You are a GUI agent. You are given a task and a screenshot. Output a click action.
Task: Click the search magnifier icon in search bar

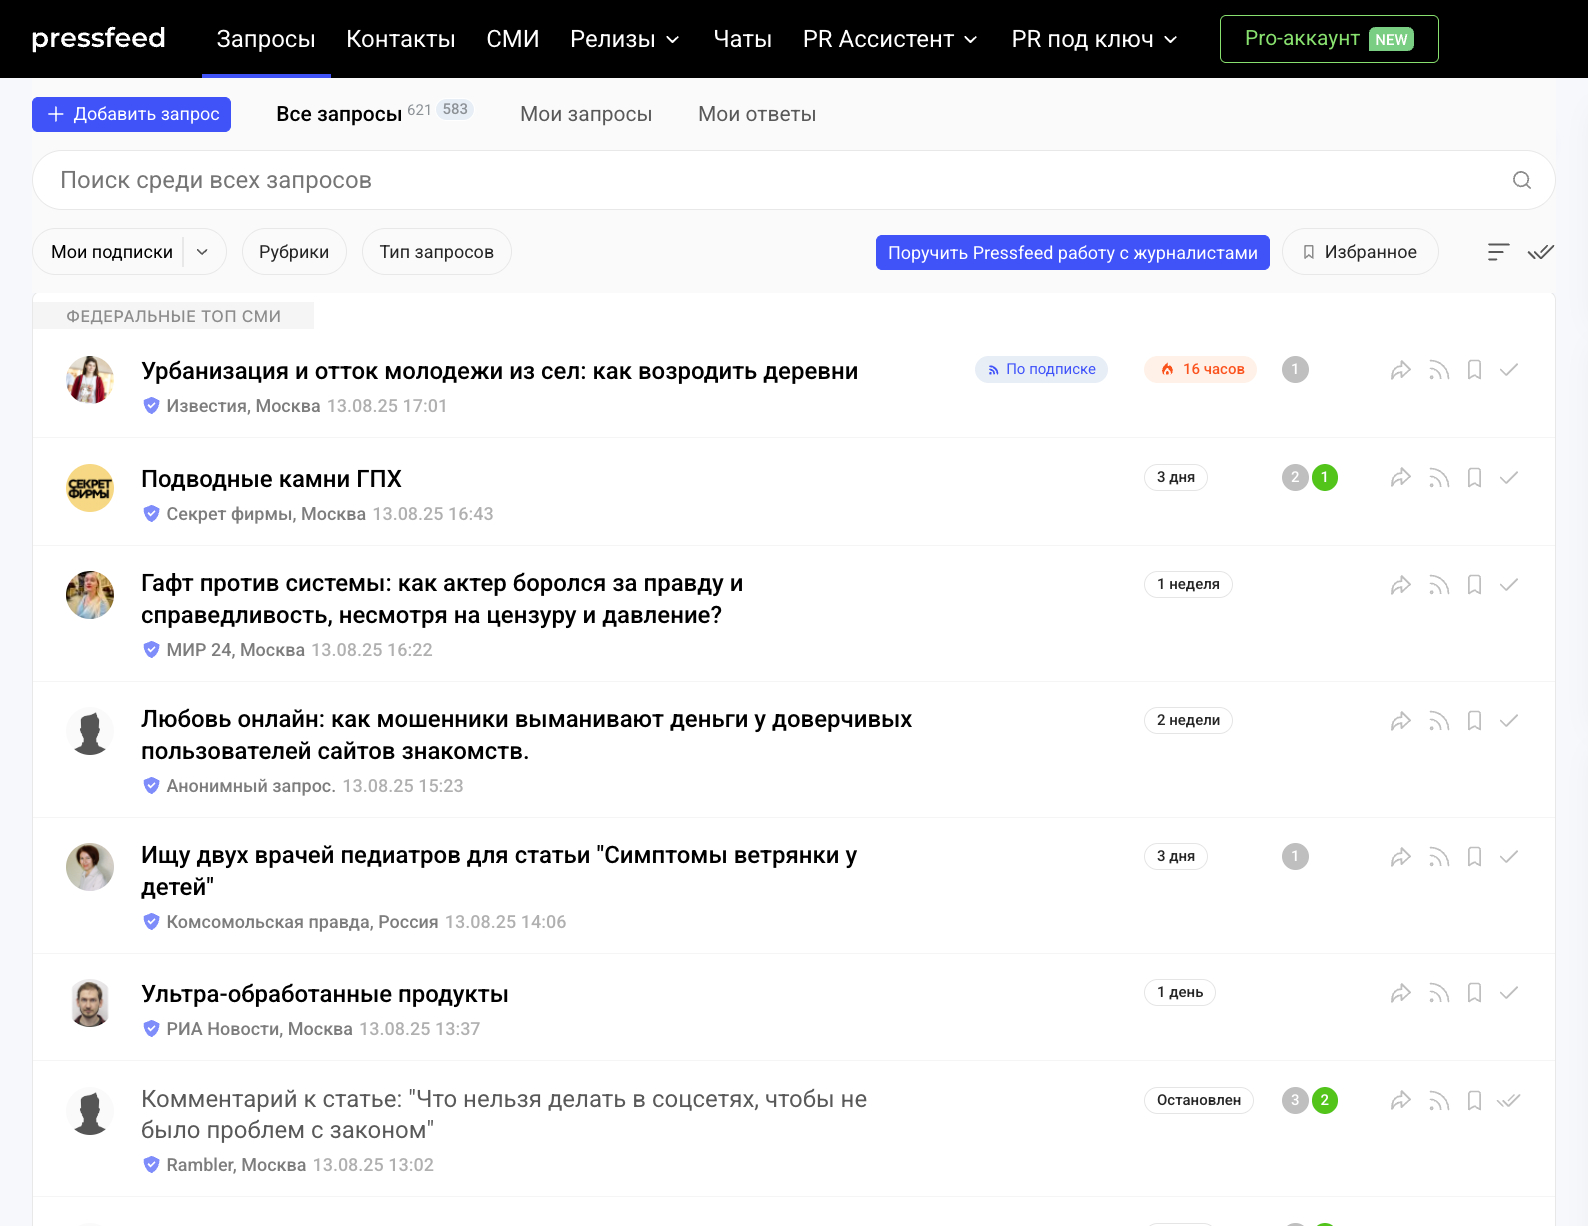tap(1521, 180)
